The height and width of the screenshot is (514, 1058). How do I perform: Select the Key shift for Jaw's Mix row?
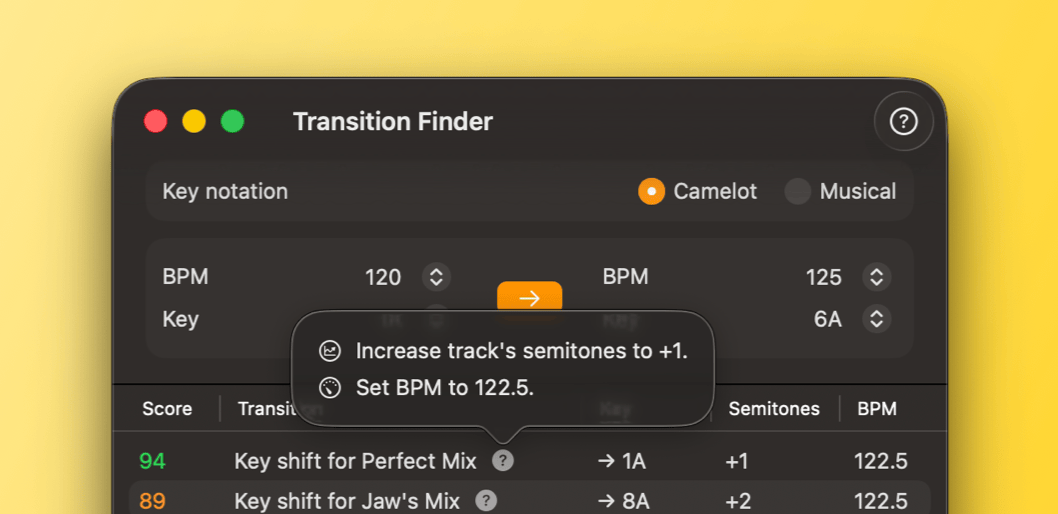click(x=346, y=500)
